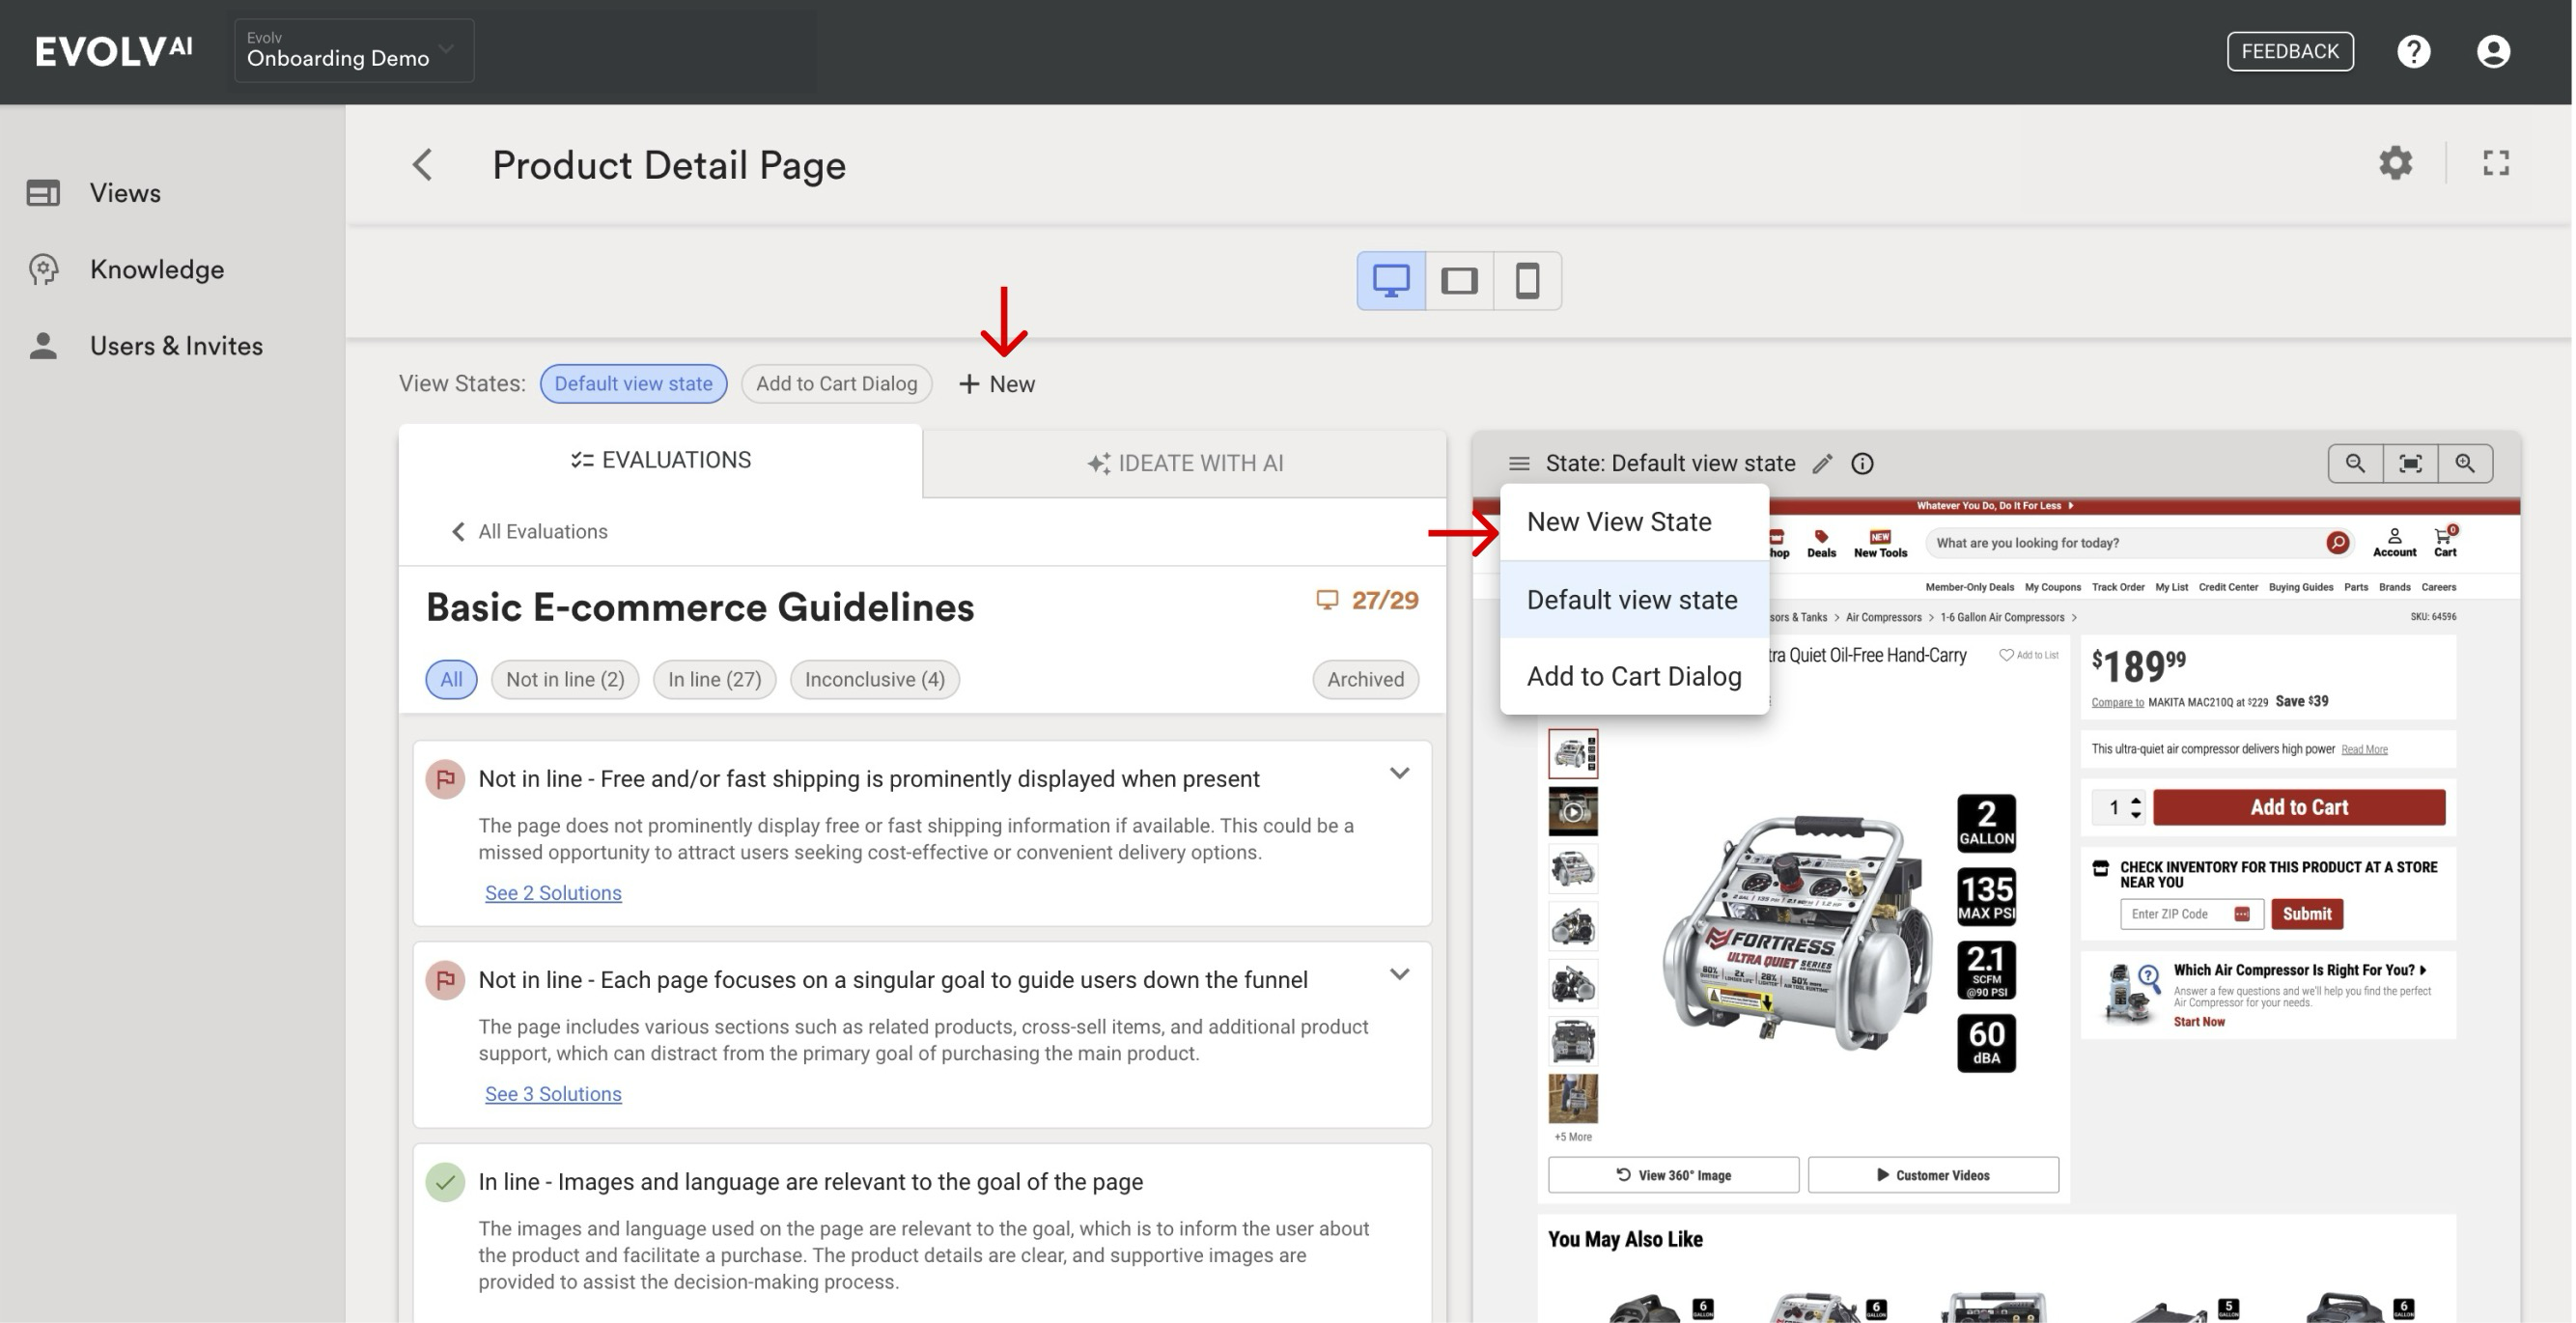Choose Default view state menu item
Image resolution: width=2576 pixels, height=1323 pixels.
1634,599
